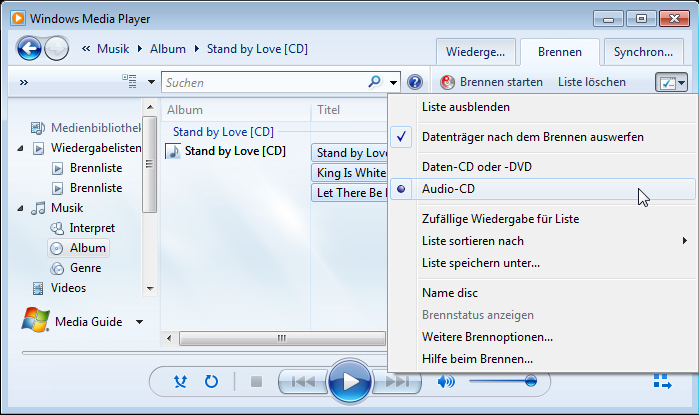Open the view options dropdown arrow

[x=151, y=82]
